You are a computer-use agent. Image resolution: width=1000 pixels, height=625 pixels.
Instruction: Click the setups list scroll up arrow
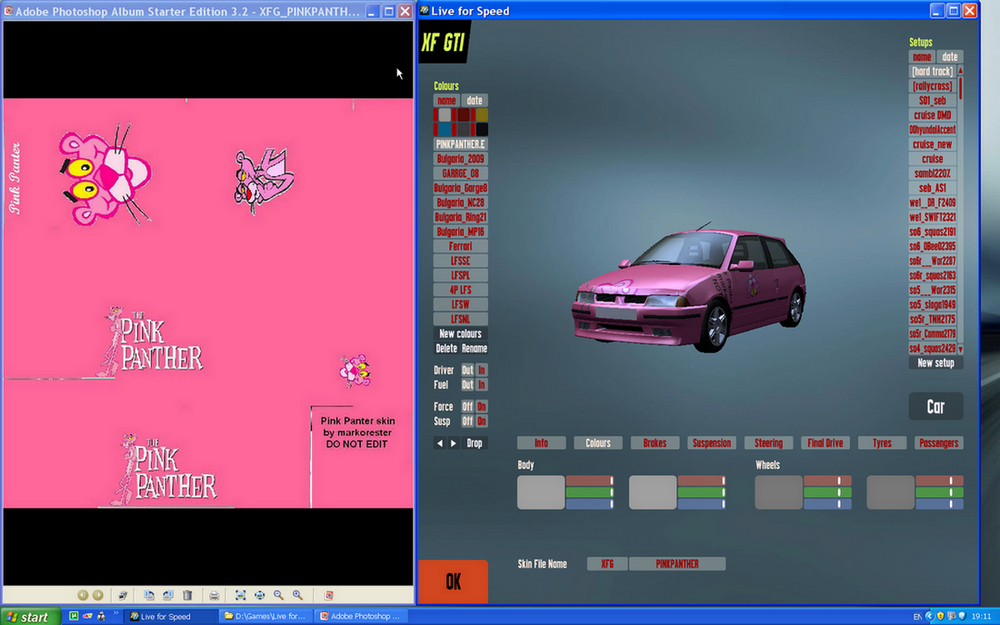click(960, 71)
